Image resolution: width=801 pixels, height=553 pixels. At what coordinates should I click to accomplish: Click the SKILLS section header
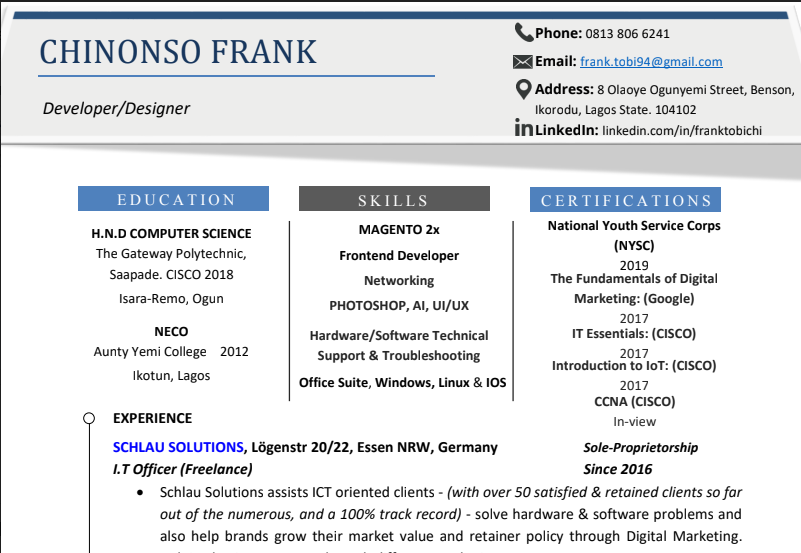[394, 199]
